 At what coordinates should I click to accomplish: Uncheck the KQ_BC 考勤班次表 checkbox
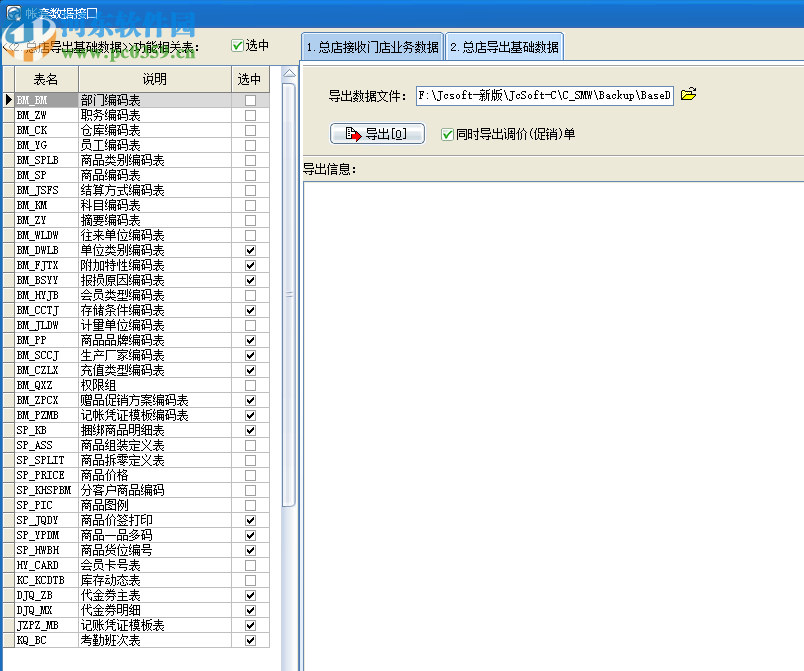coord(250,640)
